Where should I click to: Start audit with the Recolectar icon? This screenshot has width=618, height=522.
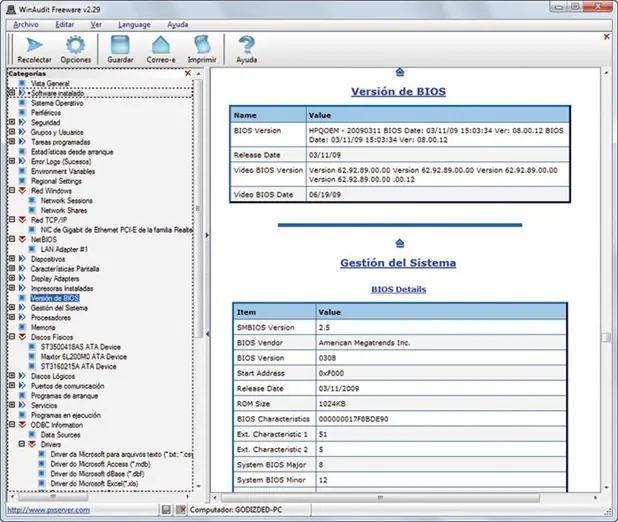click(x=34, y=49)
